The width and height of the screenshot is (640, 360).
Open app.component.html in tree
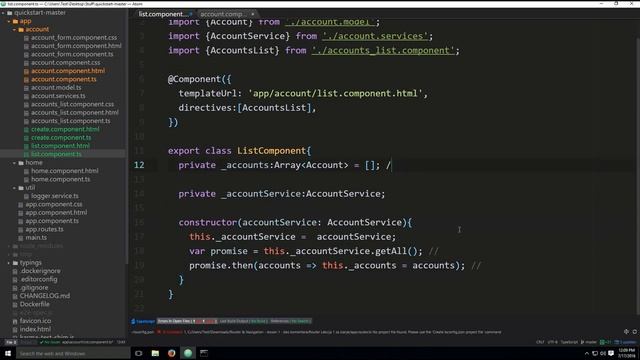[56, 213]
